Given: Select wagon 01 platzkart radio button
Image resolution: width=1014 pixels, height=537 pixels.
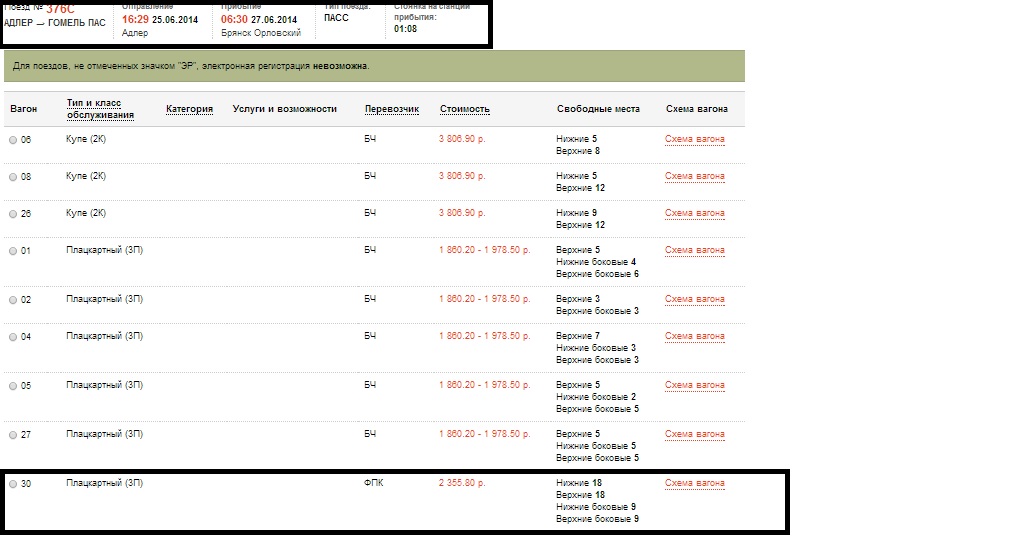Looking at the screenshot, I should (x=13, y=251).
